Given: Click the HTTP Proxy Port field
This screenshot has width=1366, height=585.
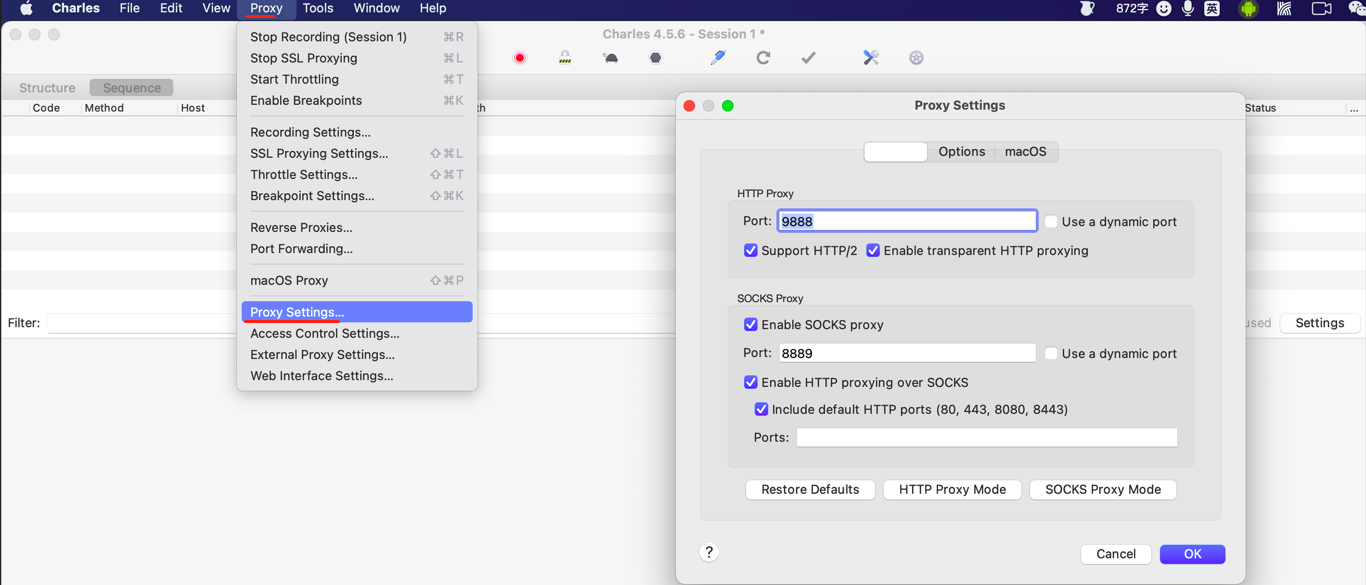Looking at the screenshot, I should pos(907,221).
